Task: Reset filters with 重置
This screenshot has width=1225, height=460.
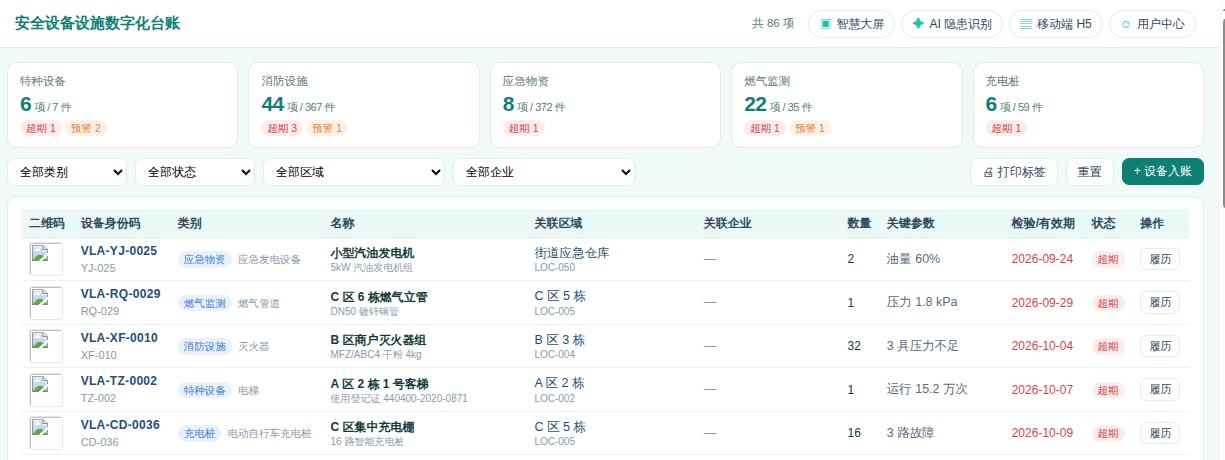Action: [x=1090, y=172]
